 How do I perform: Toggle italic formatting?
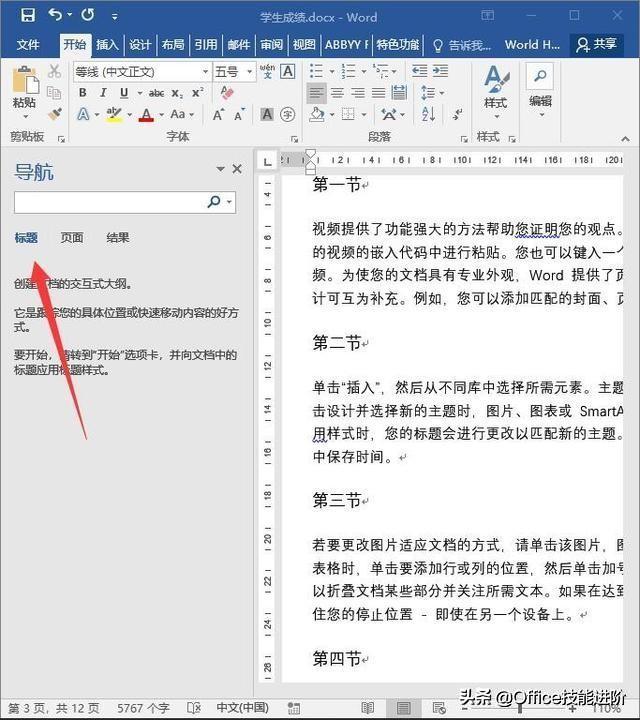pos(103,93)
